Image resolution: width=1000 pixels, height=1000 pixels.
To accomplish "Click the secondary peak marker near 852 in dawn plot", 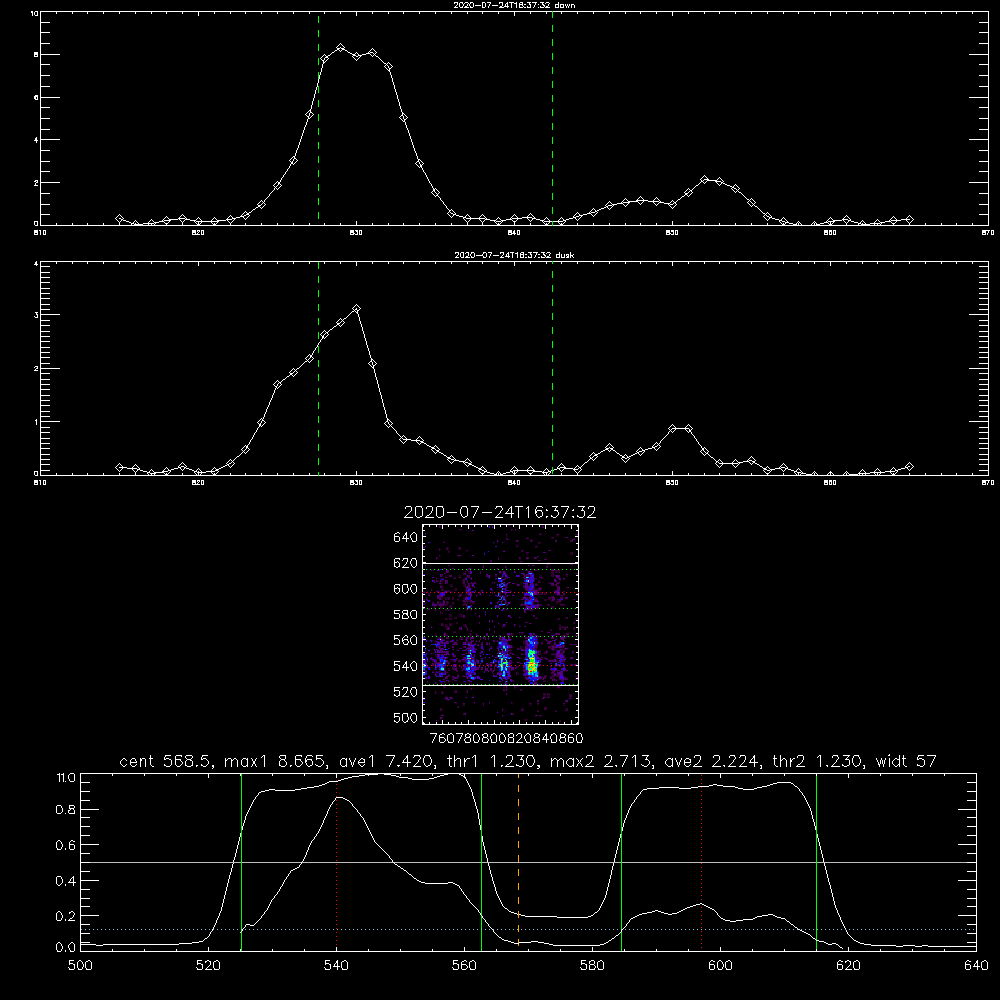I will point(704,180).
